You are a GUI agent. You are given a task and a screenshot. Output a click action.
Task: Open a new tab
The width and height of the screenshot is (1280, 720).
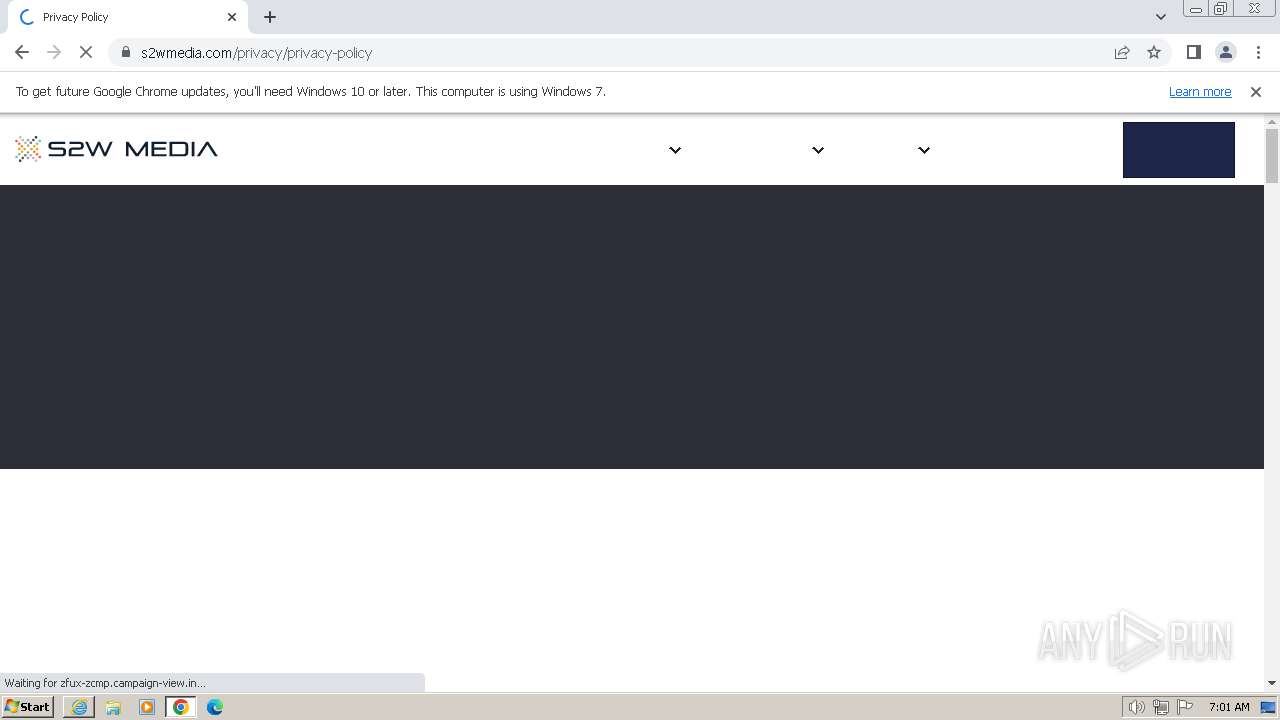(x=270, y=17)
